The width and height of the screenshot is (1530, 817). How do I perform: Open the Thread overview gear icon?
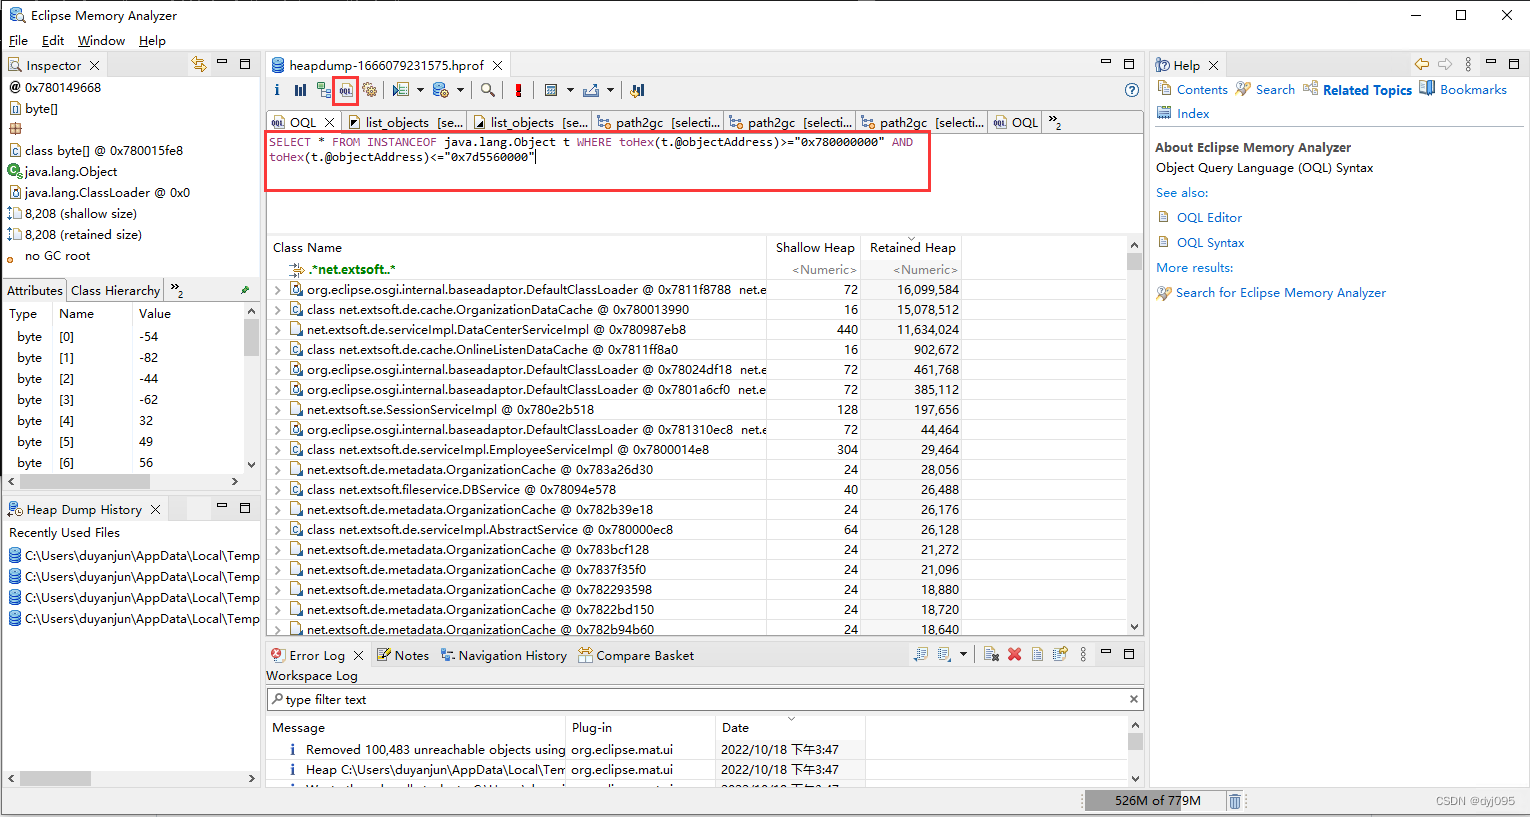click(370, 90)
